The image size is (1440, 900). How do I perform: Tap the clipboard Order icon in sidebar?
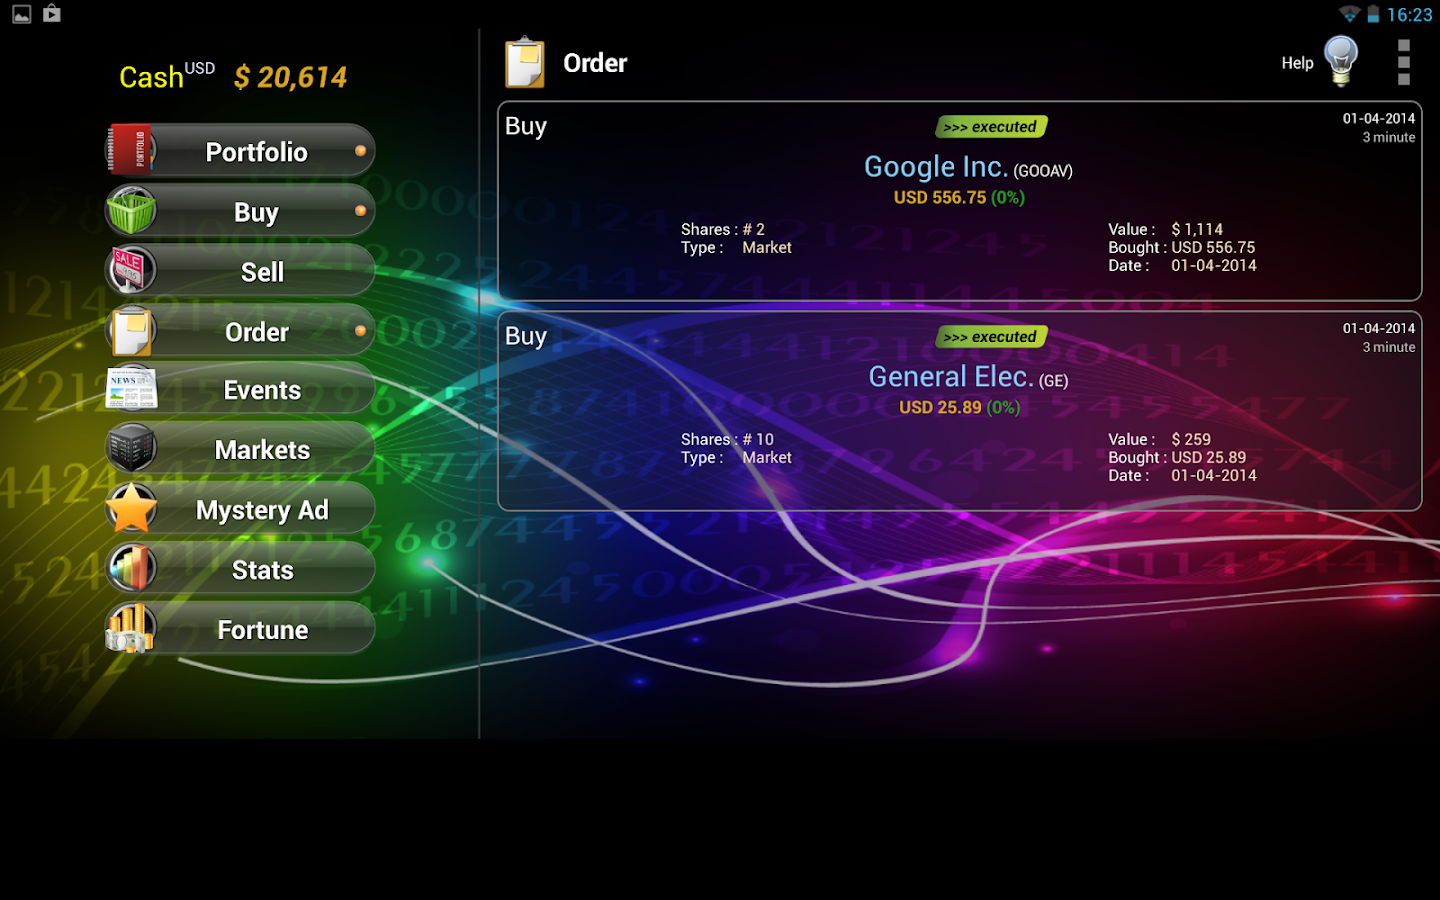click(131, 331)
